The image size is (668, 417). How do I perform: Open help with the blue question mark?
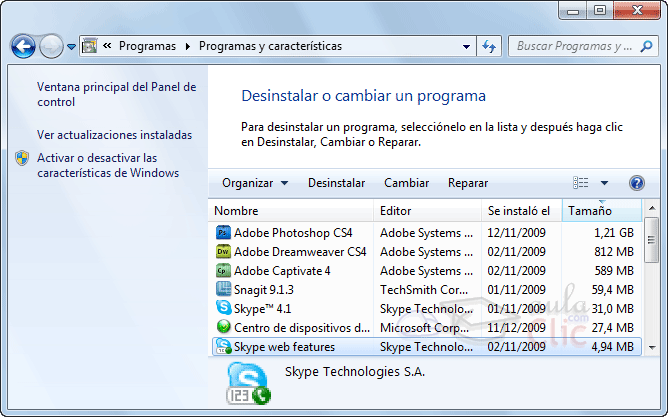(637, 183)
